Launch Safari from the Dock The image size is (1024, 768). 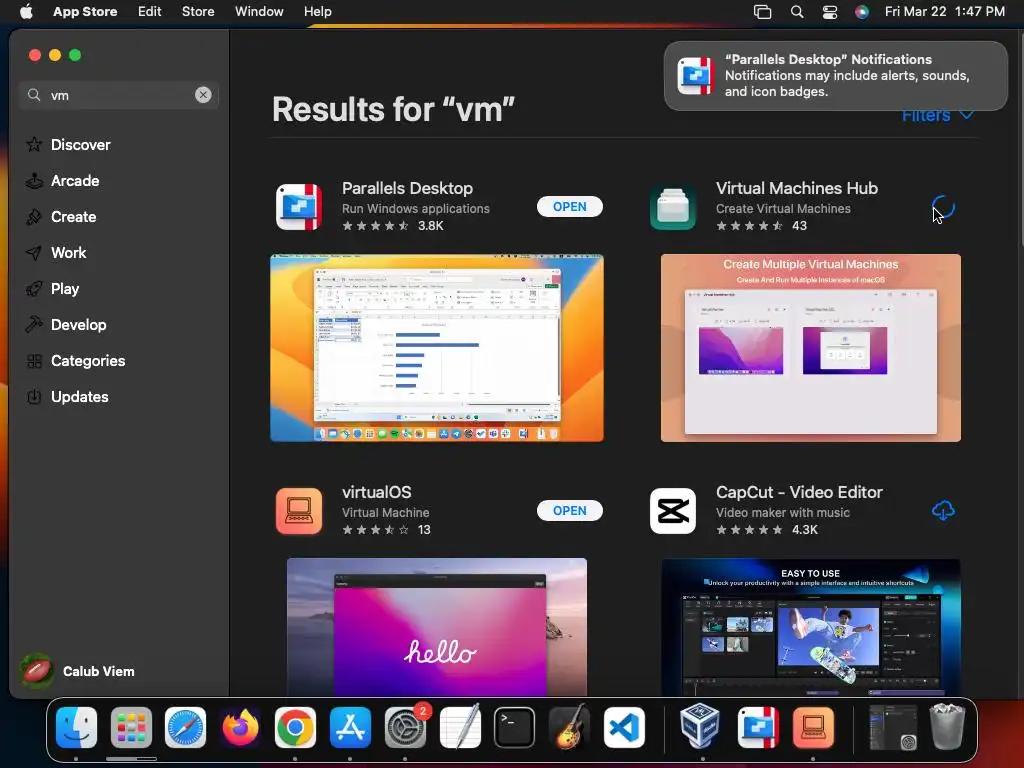tap(185, 727)
